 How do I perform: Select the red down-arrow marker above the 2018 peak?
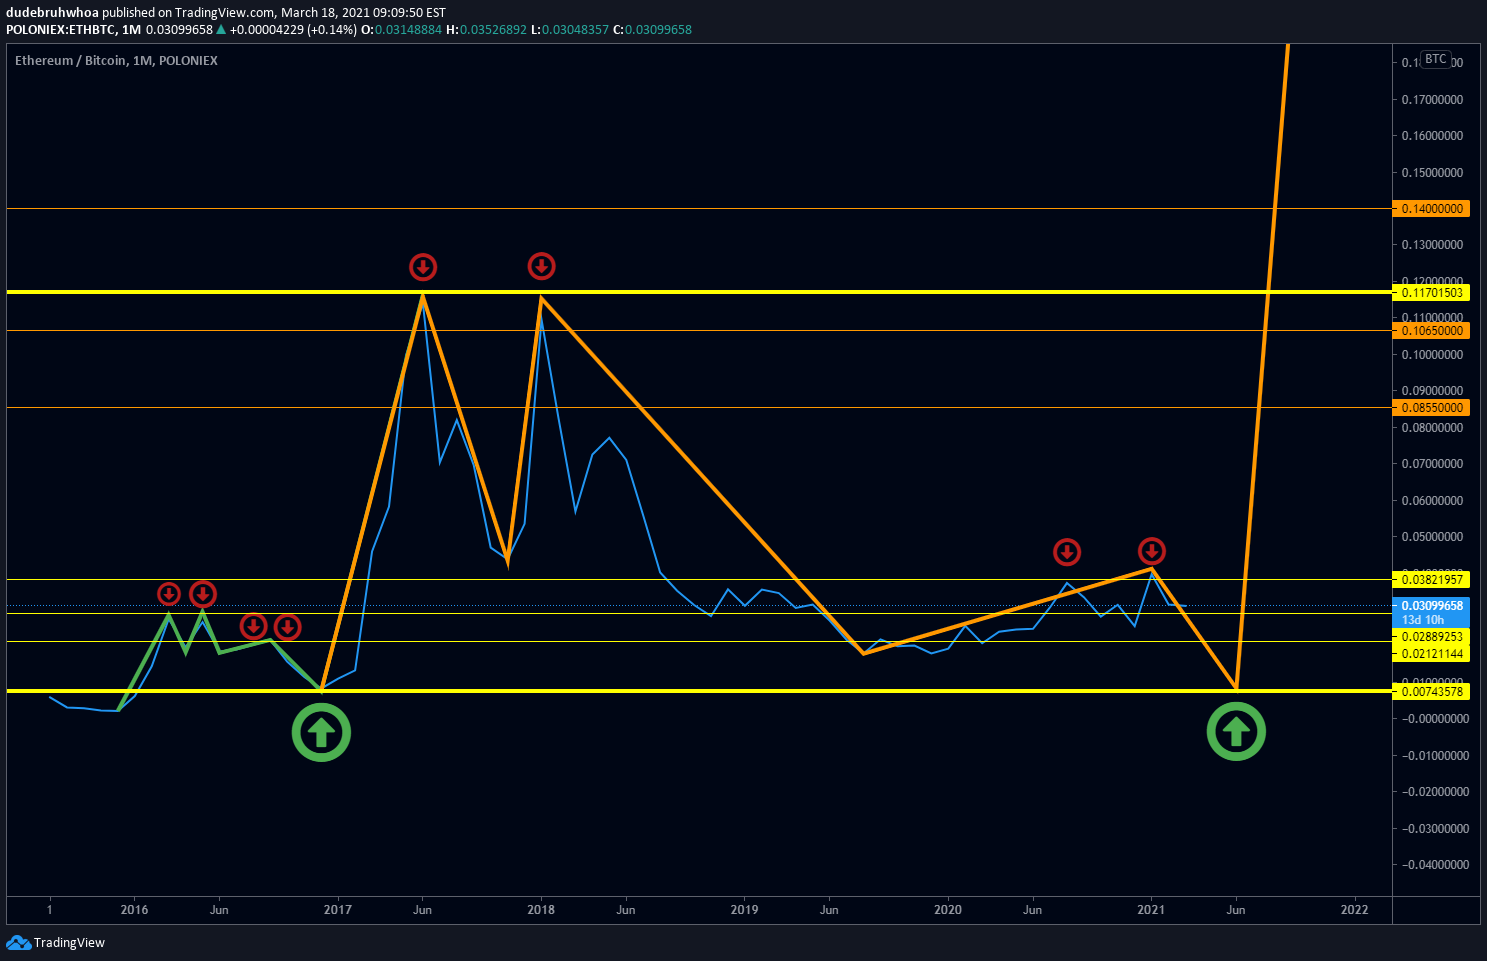pyautogui.click(x=541, y=266)
